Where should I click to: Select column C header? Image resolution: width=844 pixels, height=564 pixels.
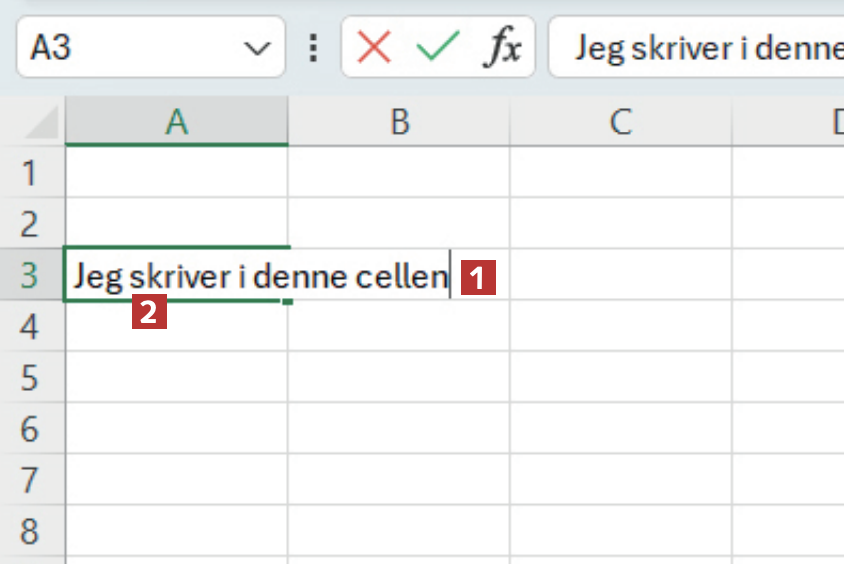point(620,122)
